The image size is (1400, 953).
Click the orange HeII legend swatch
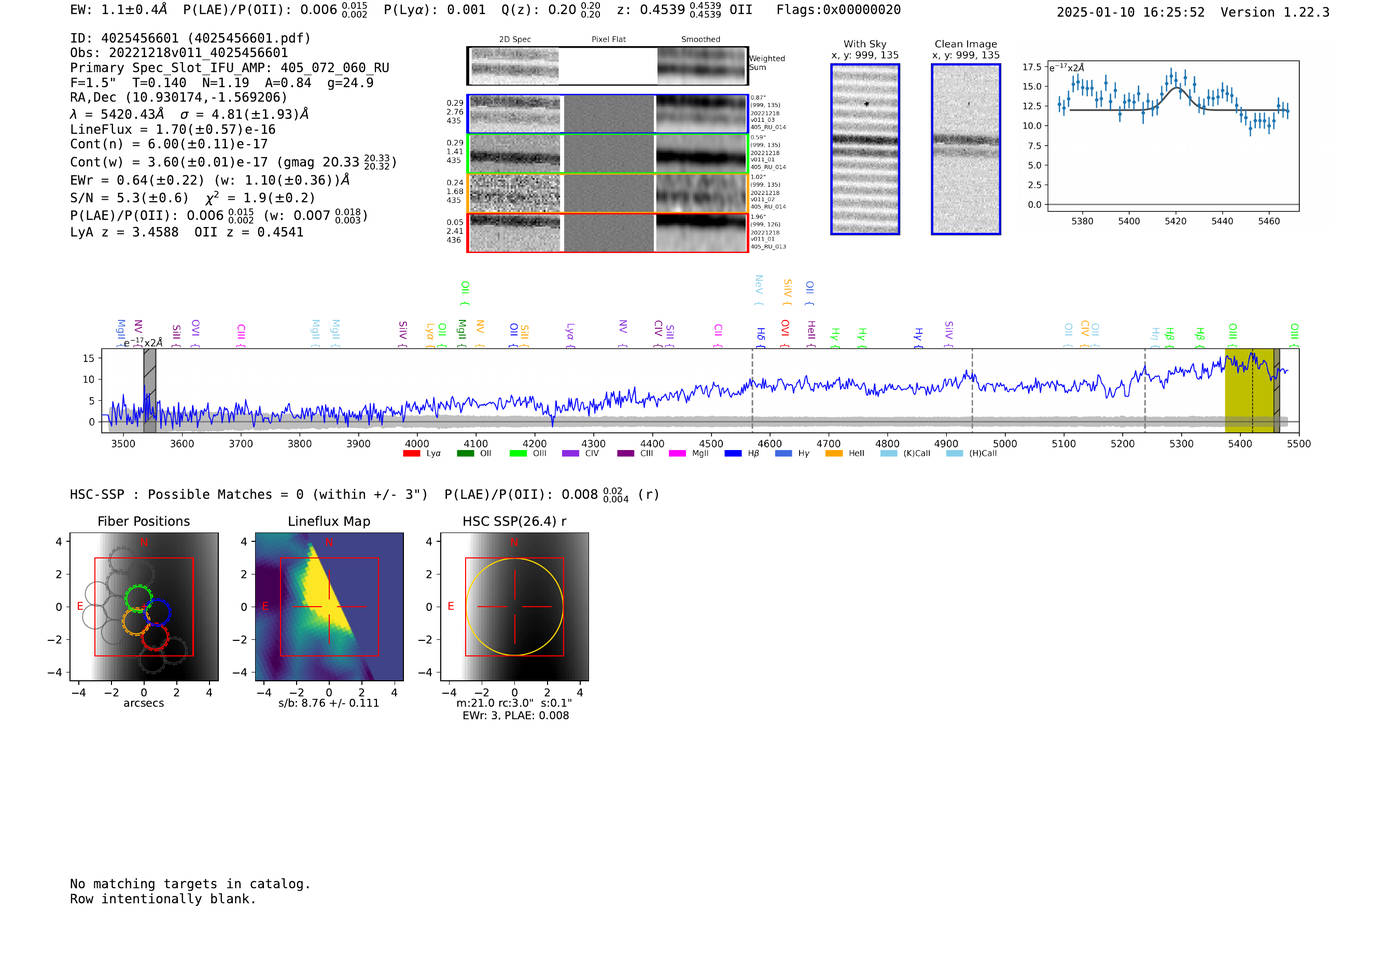(x=834, y=454)
